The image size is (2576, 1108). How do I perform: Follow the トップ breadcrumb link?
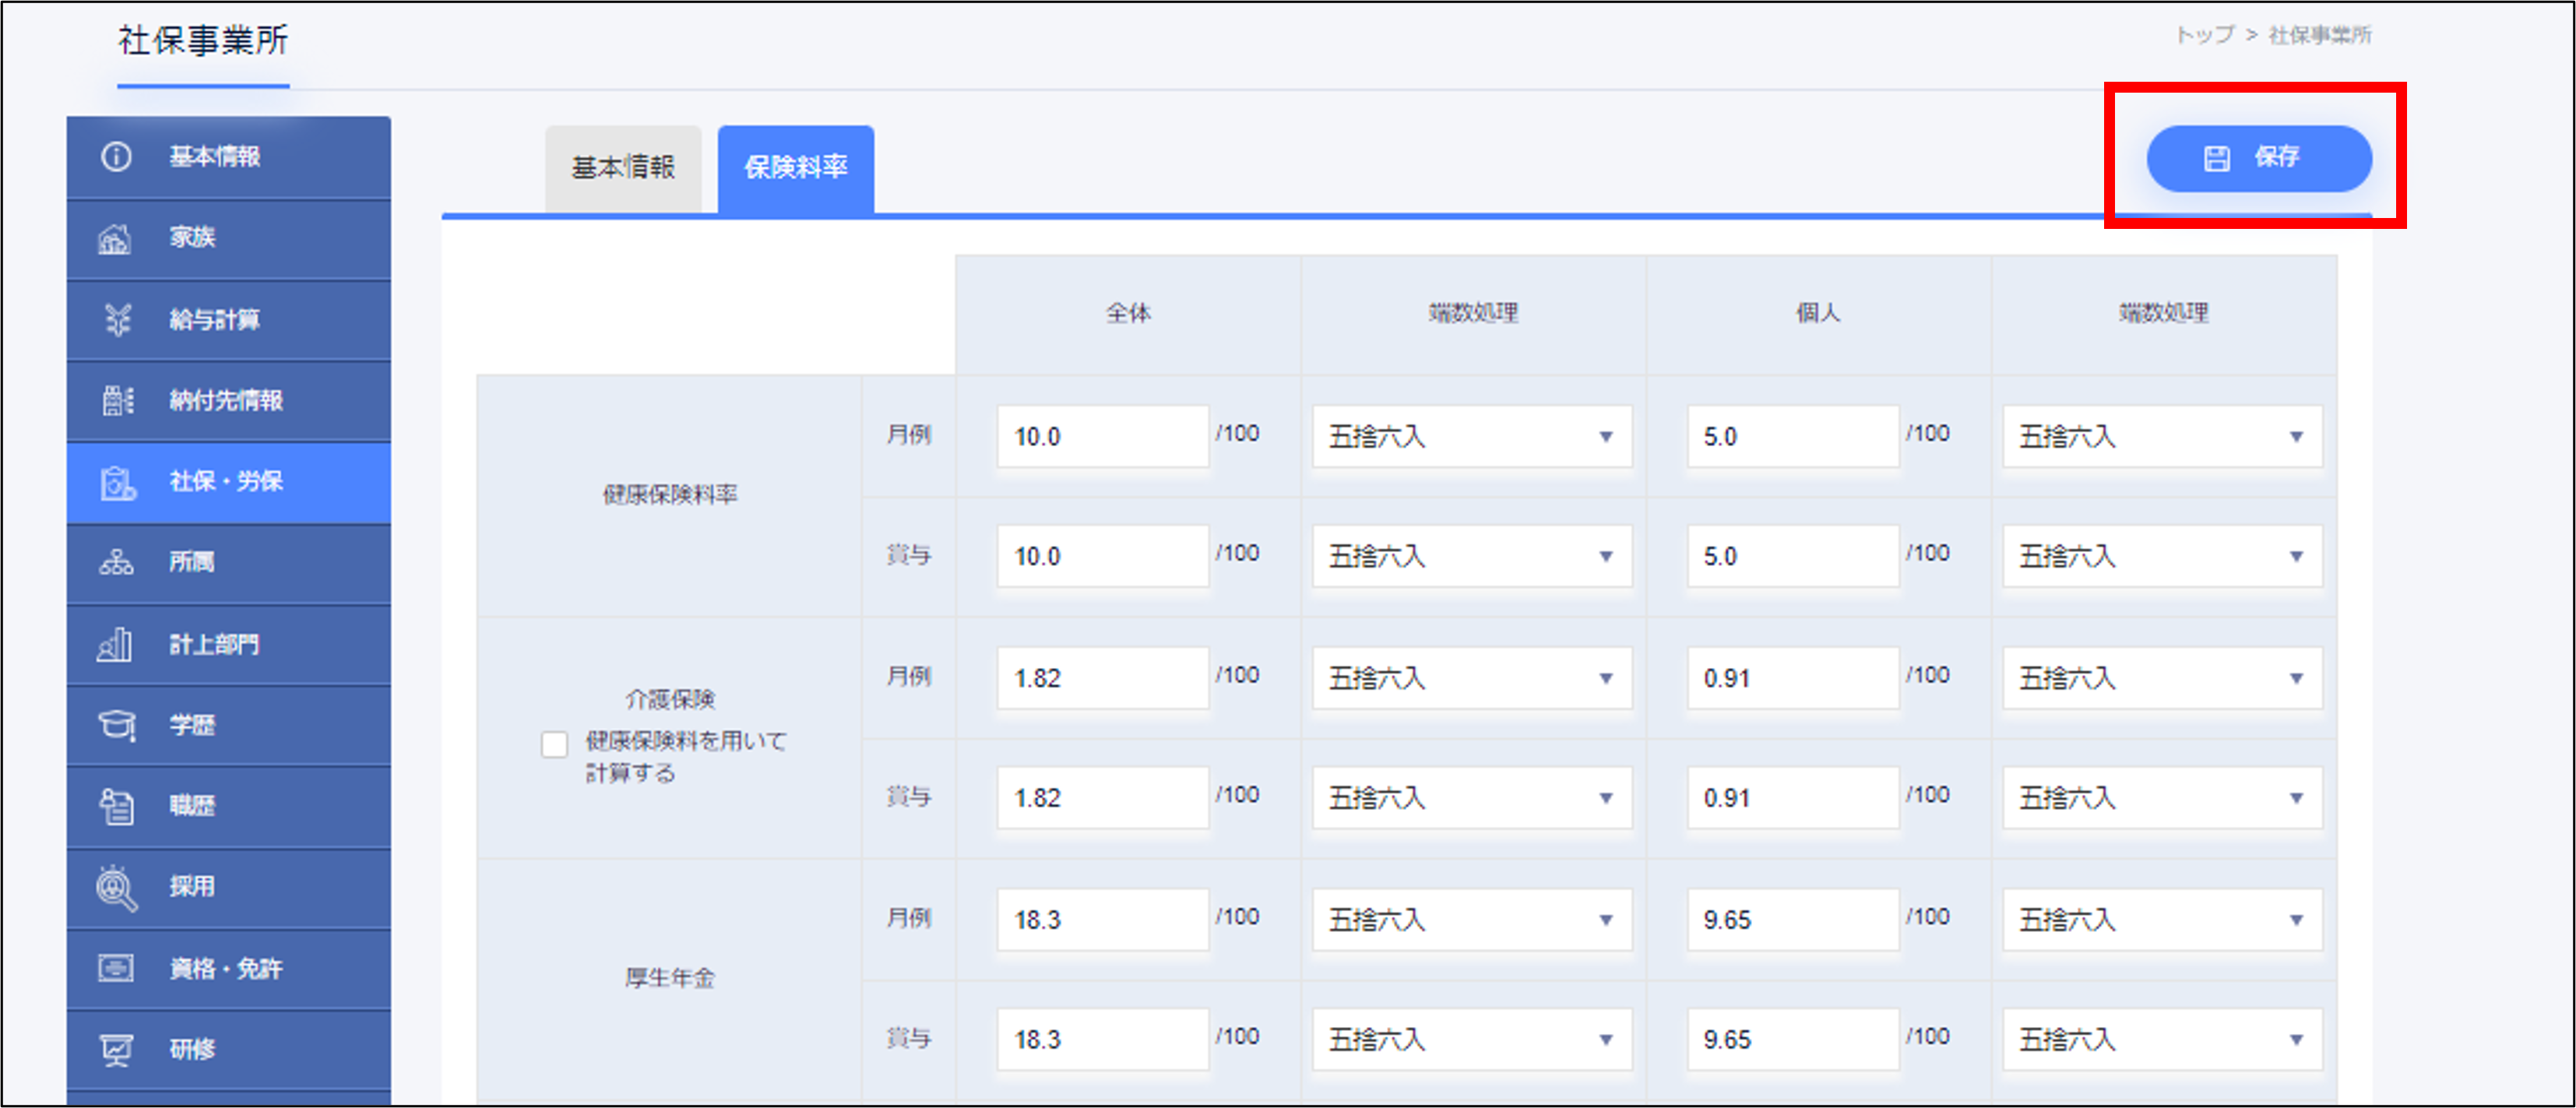click(x=2205, y=35)
